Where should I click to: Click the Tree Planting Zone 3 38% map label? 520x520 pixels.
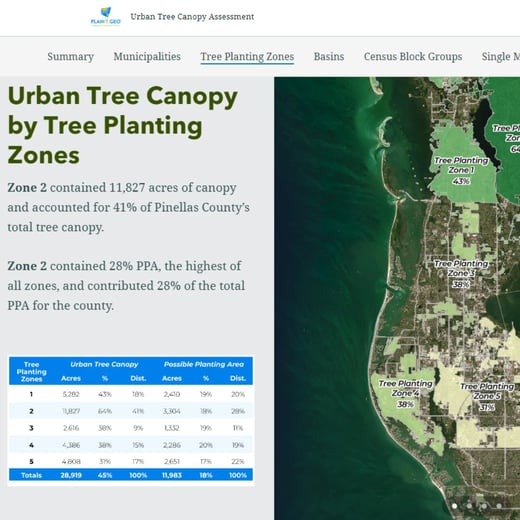tap(461, 274)
